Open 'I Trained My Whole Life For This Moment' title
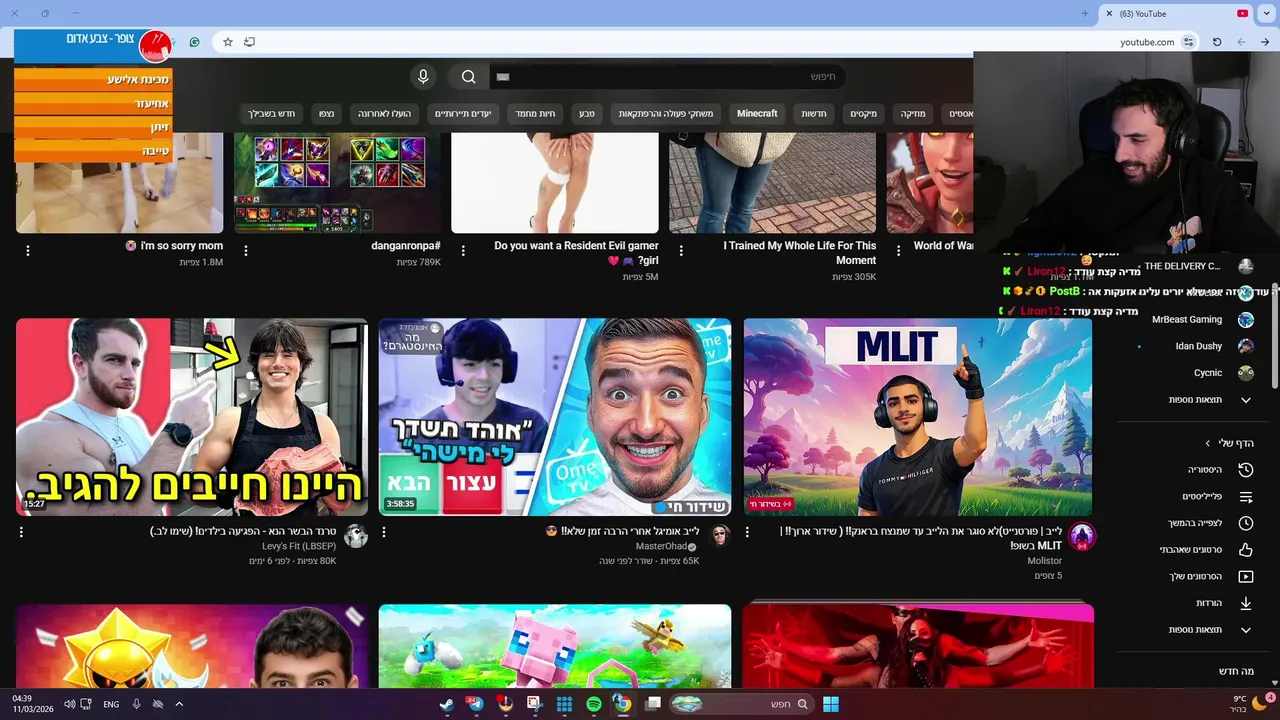The width and height of the screenshot is (1280, 720). (x=800, y=253)
